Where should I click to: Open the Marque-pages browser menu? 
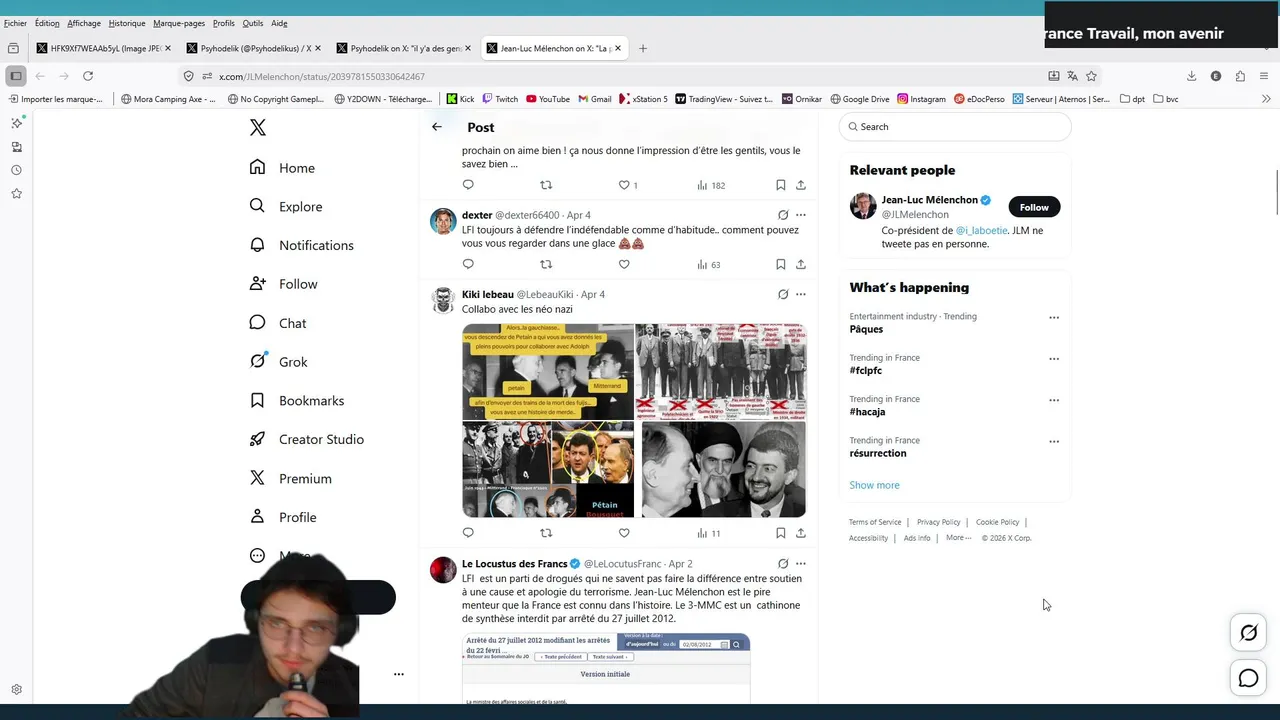point(179,23)
